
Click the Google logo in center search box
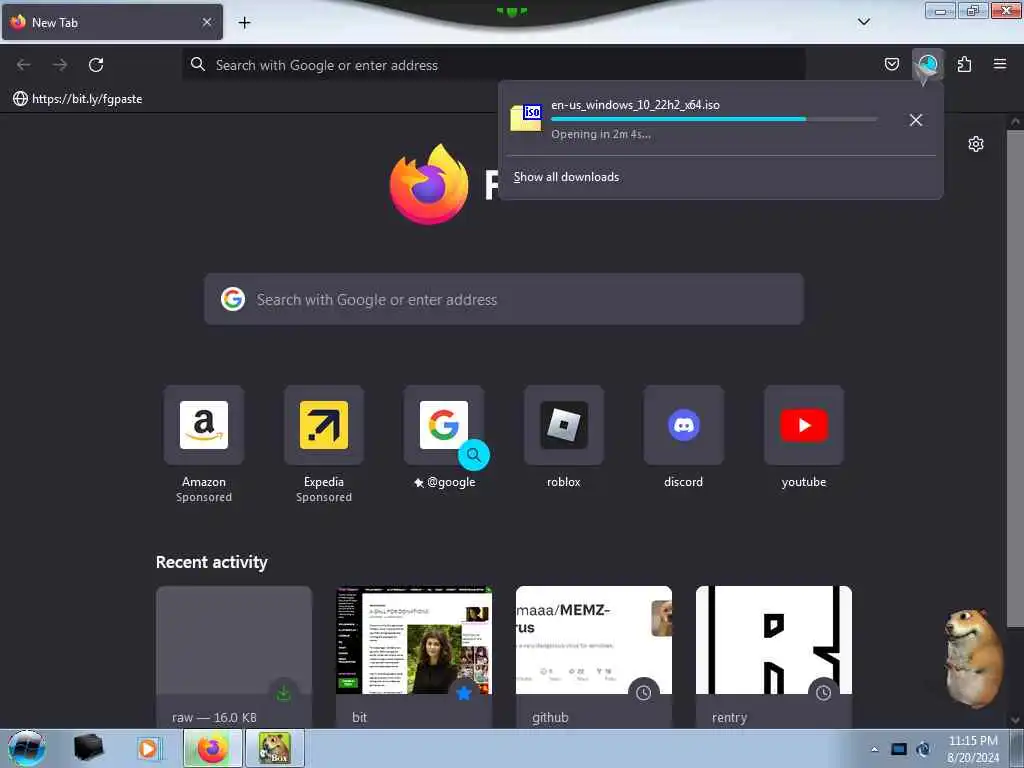pos(232,299)
